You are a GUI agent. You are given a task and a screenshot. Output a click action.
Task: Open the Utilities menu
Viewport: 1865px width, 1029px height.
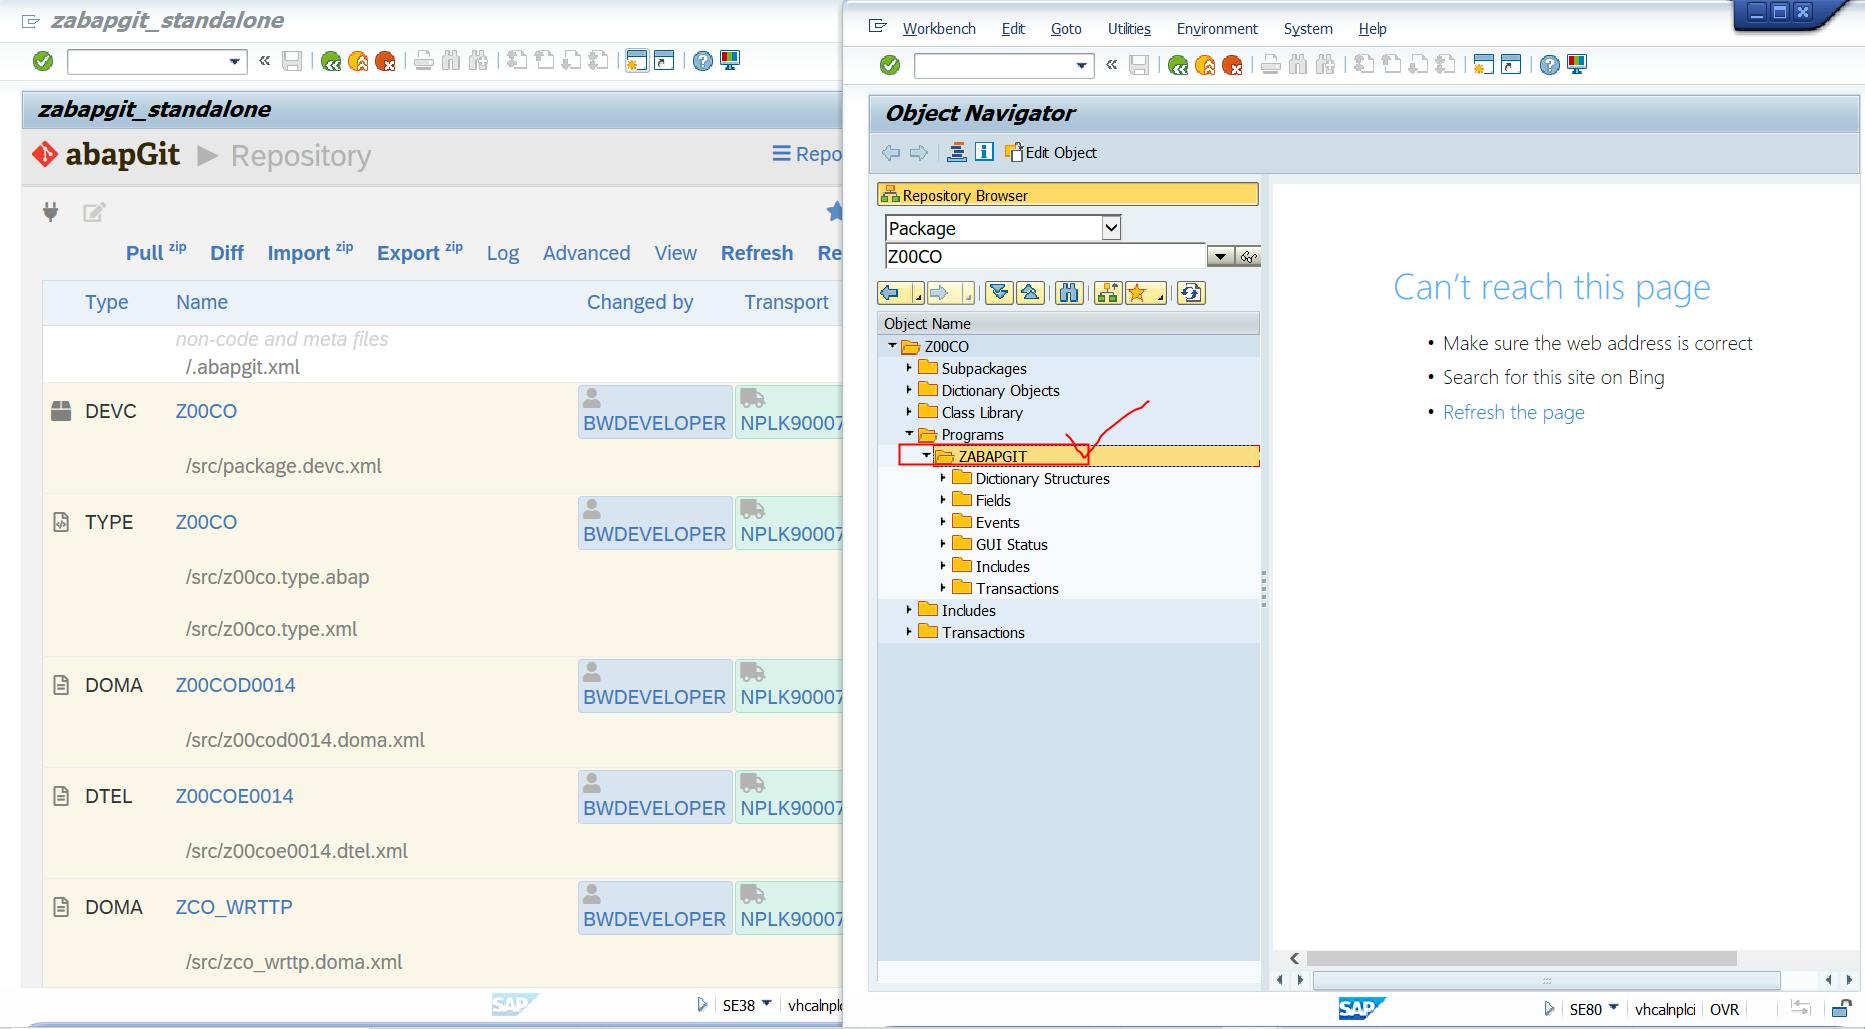click(1128, 29)
